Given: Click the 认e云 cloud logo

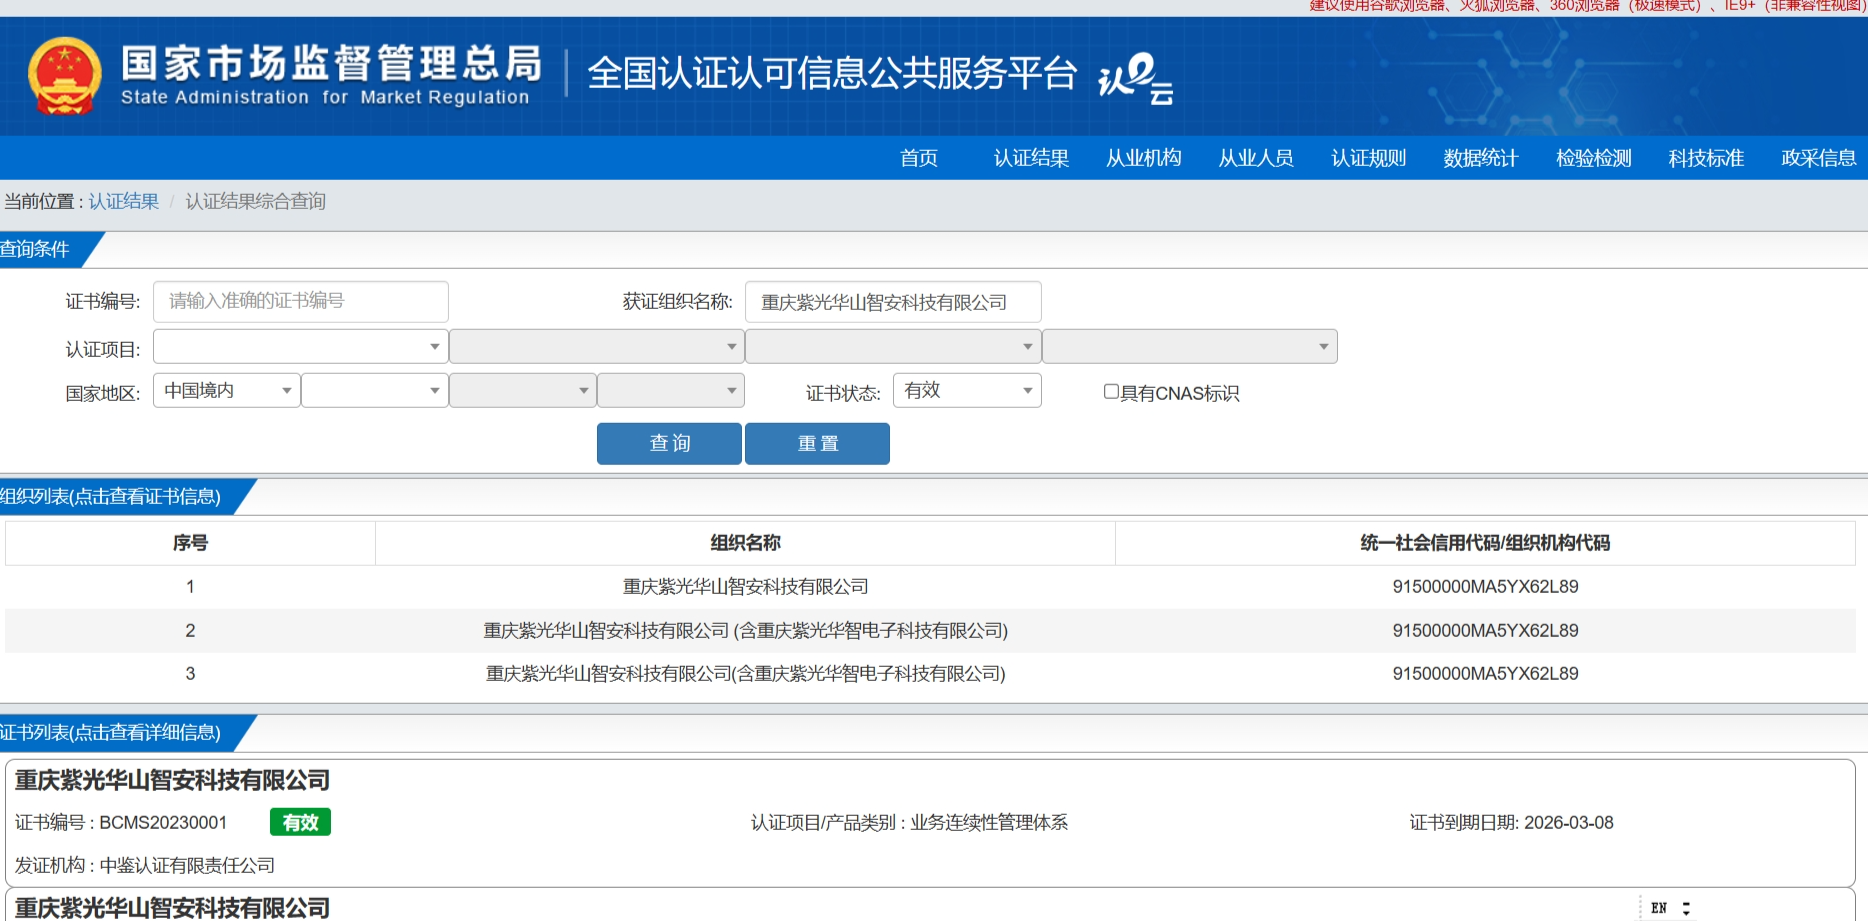Looking at the screenshot, I should [x=1136, y=78].
